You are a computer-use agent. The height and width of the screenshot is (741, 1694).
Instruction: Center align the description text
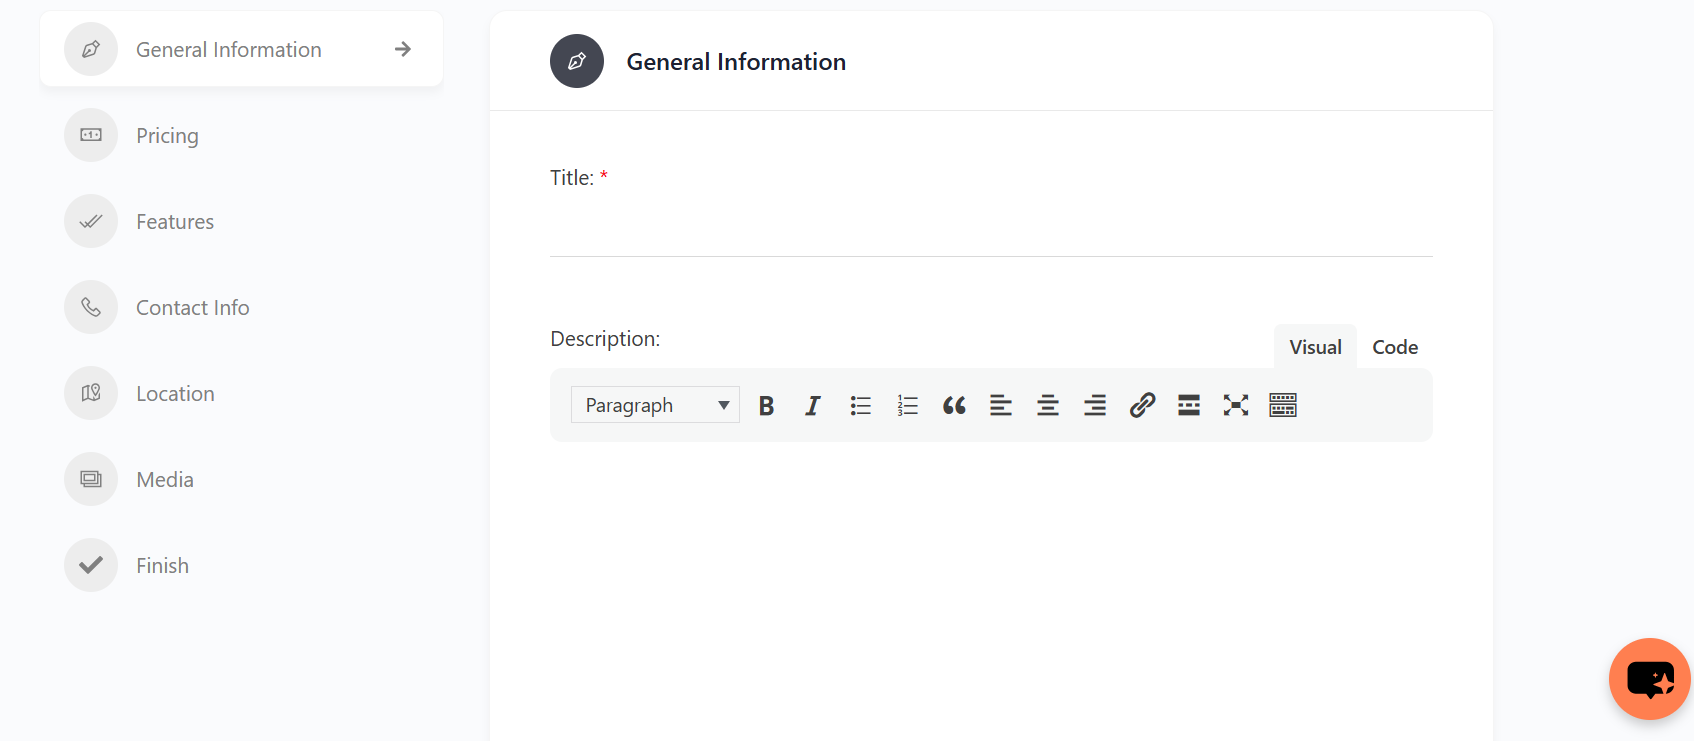[x=1048, y=405]
